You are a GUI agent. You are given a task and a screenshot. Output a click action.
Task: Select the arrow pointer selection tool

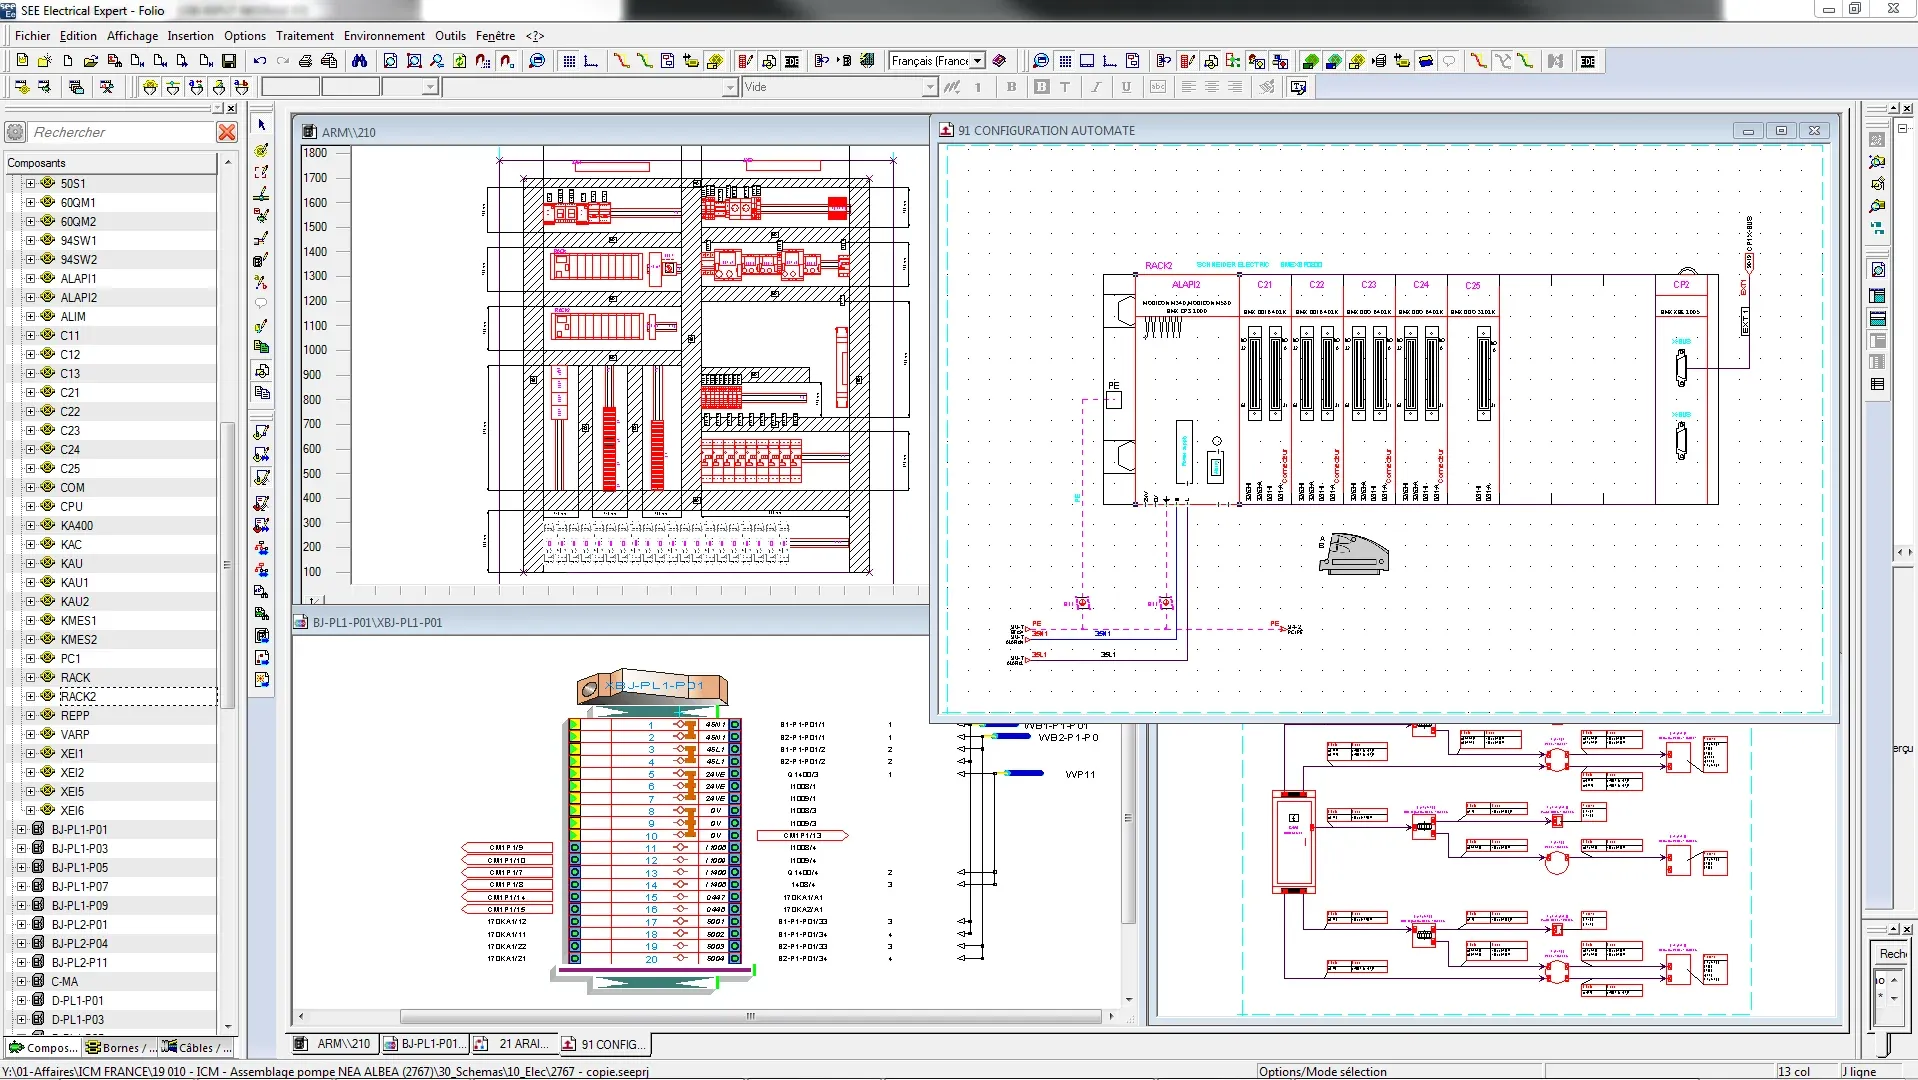coord(261,125)
